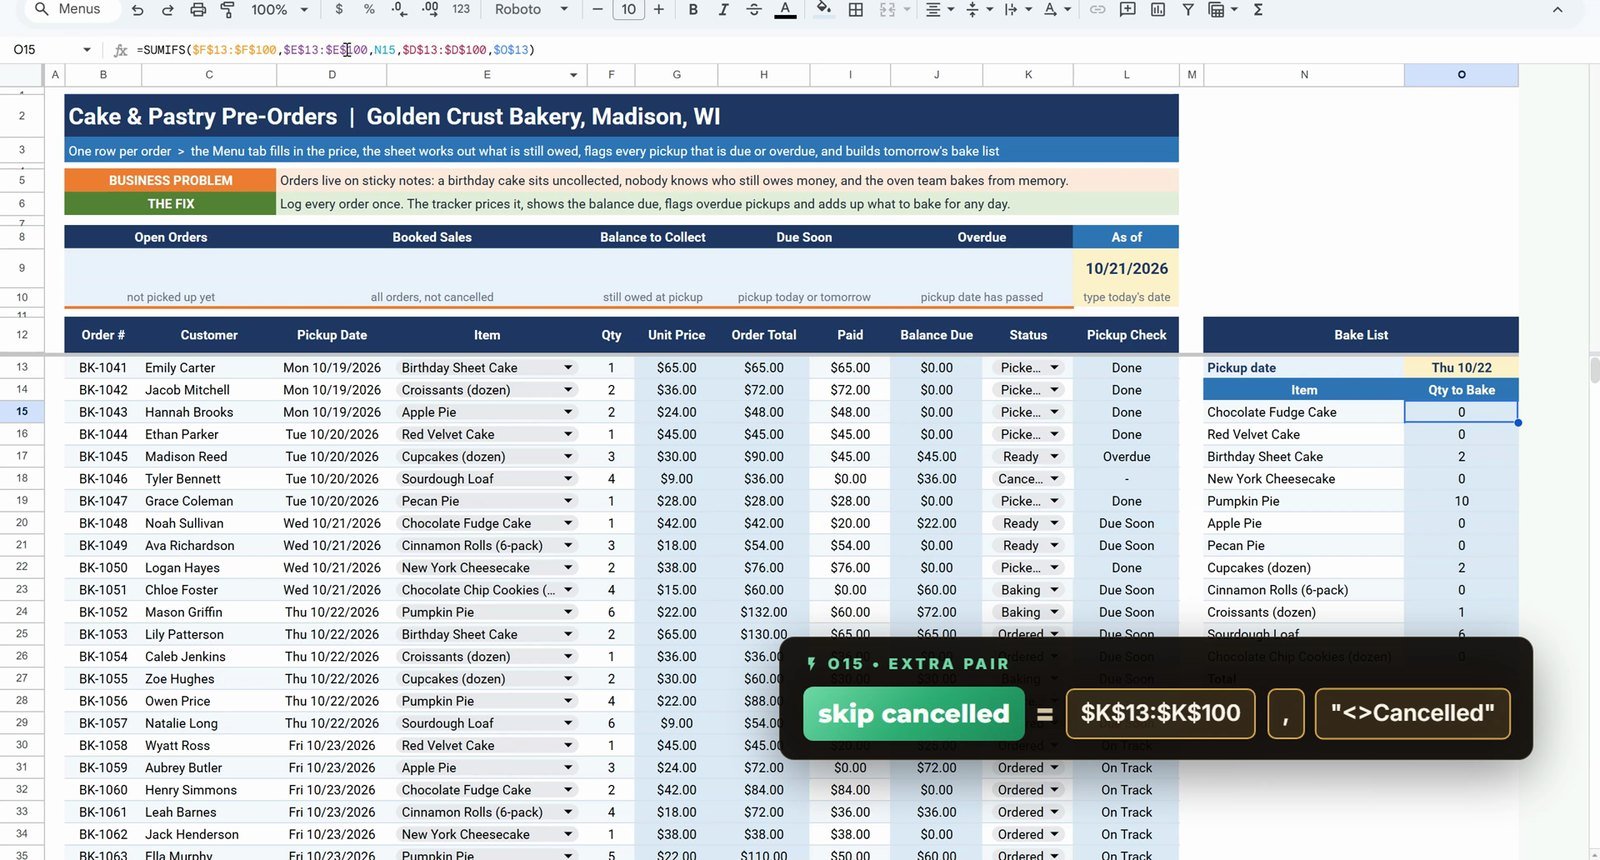
Task: Activate the paint format tool
Action: click(x=227, y=10)
